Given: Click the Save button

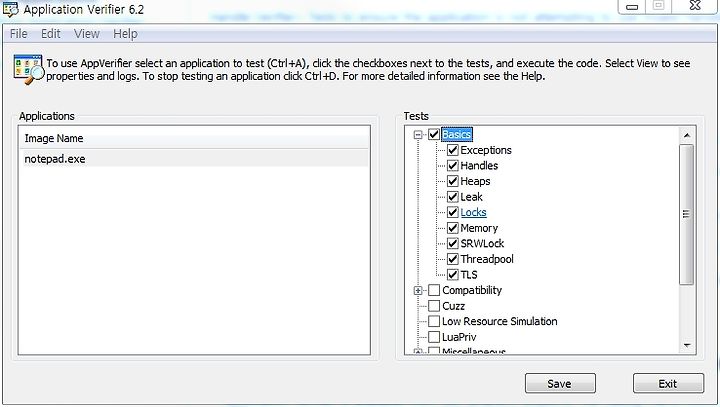Looking at the screenshot, I should coord(560,384).
